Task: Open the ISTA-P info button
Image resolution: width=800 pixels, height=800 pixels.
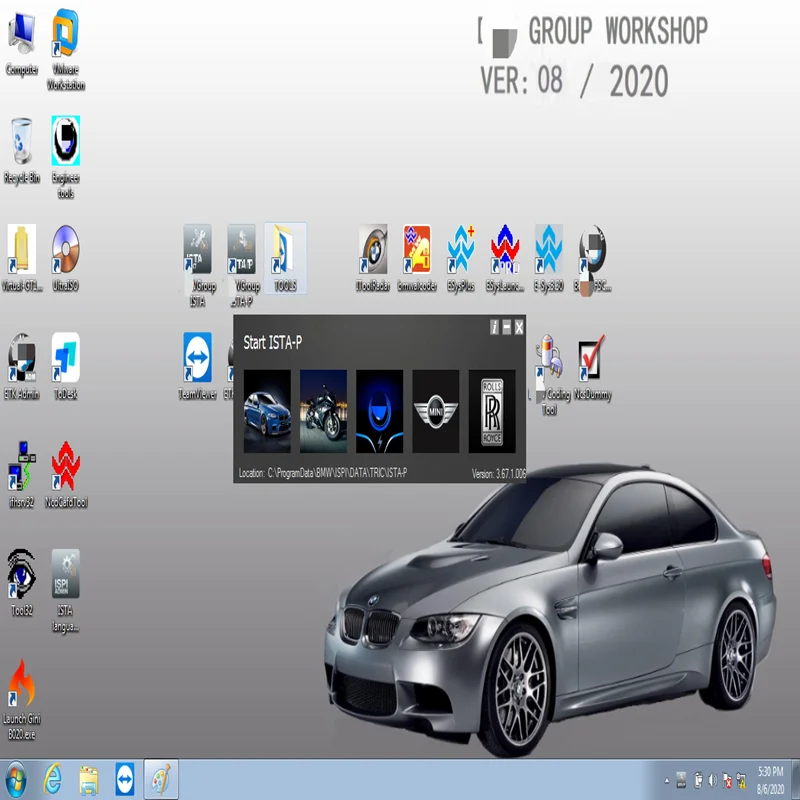Action: coord(494,327)
